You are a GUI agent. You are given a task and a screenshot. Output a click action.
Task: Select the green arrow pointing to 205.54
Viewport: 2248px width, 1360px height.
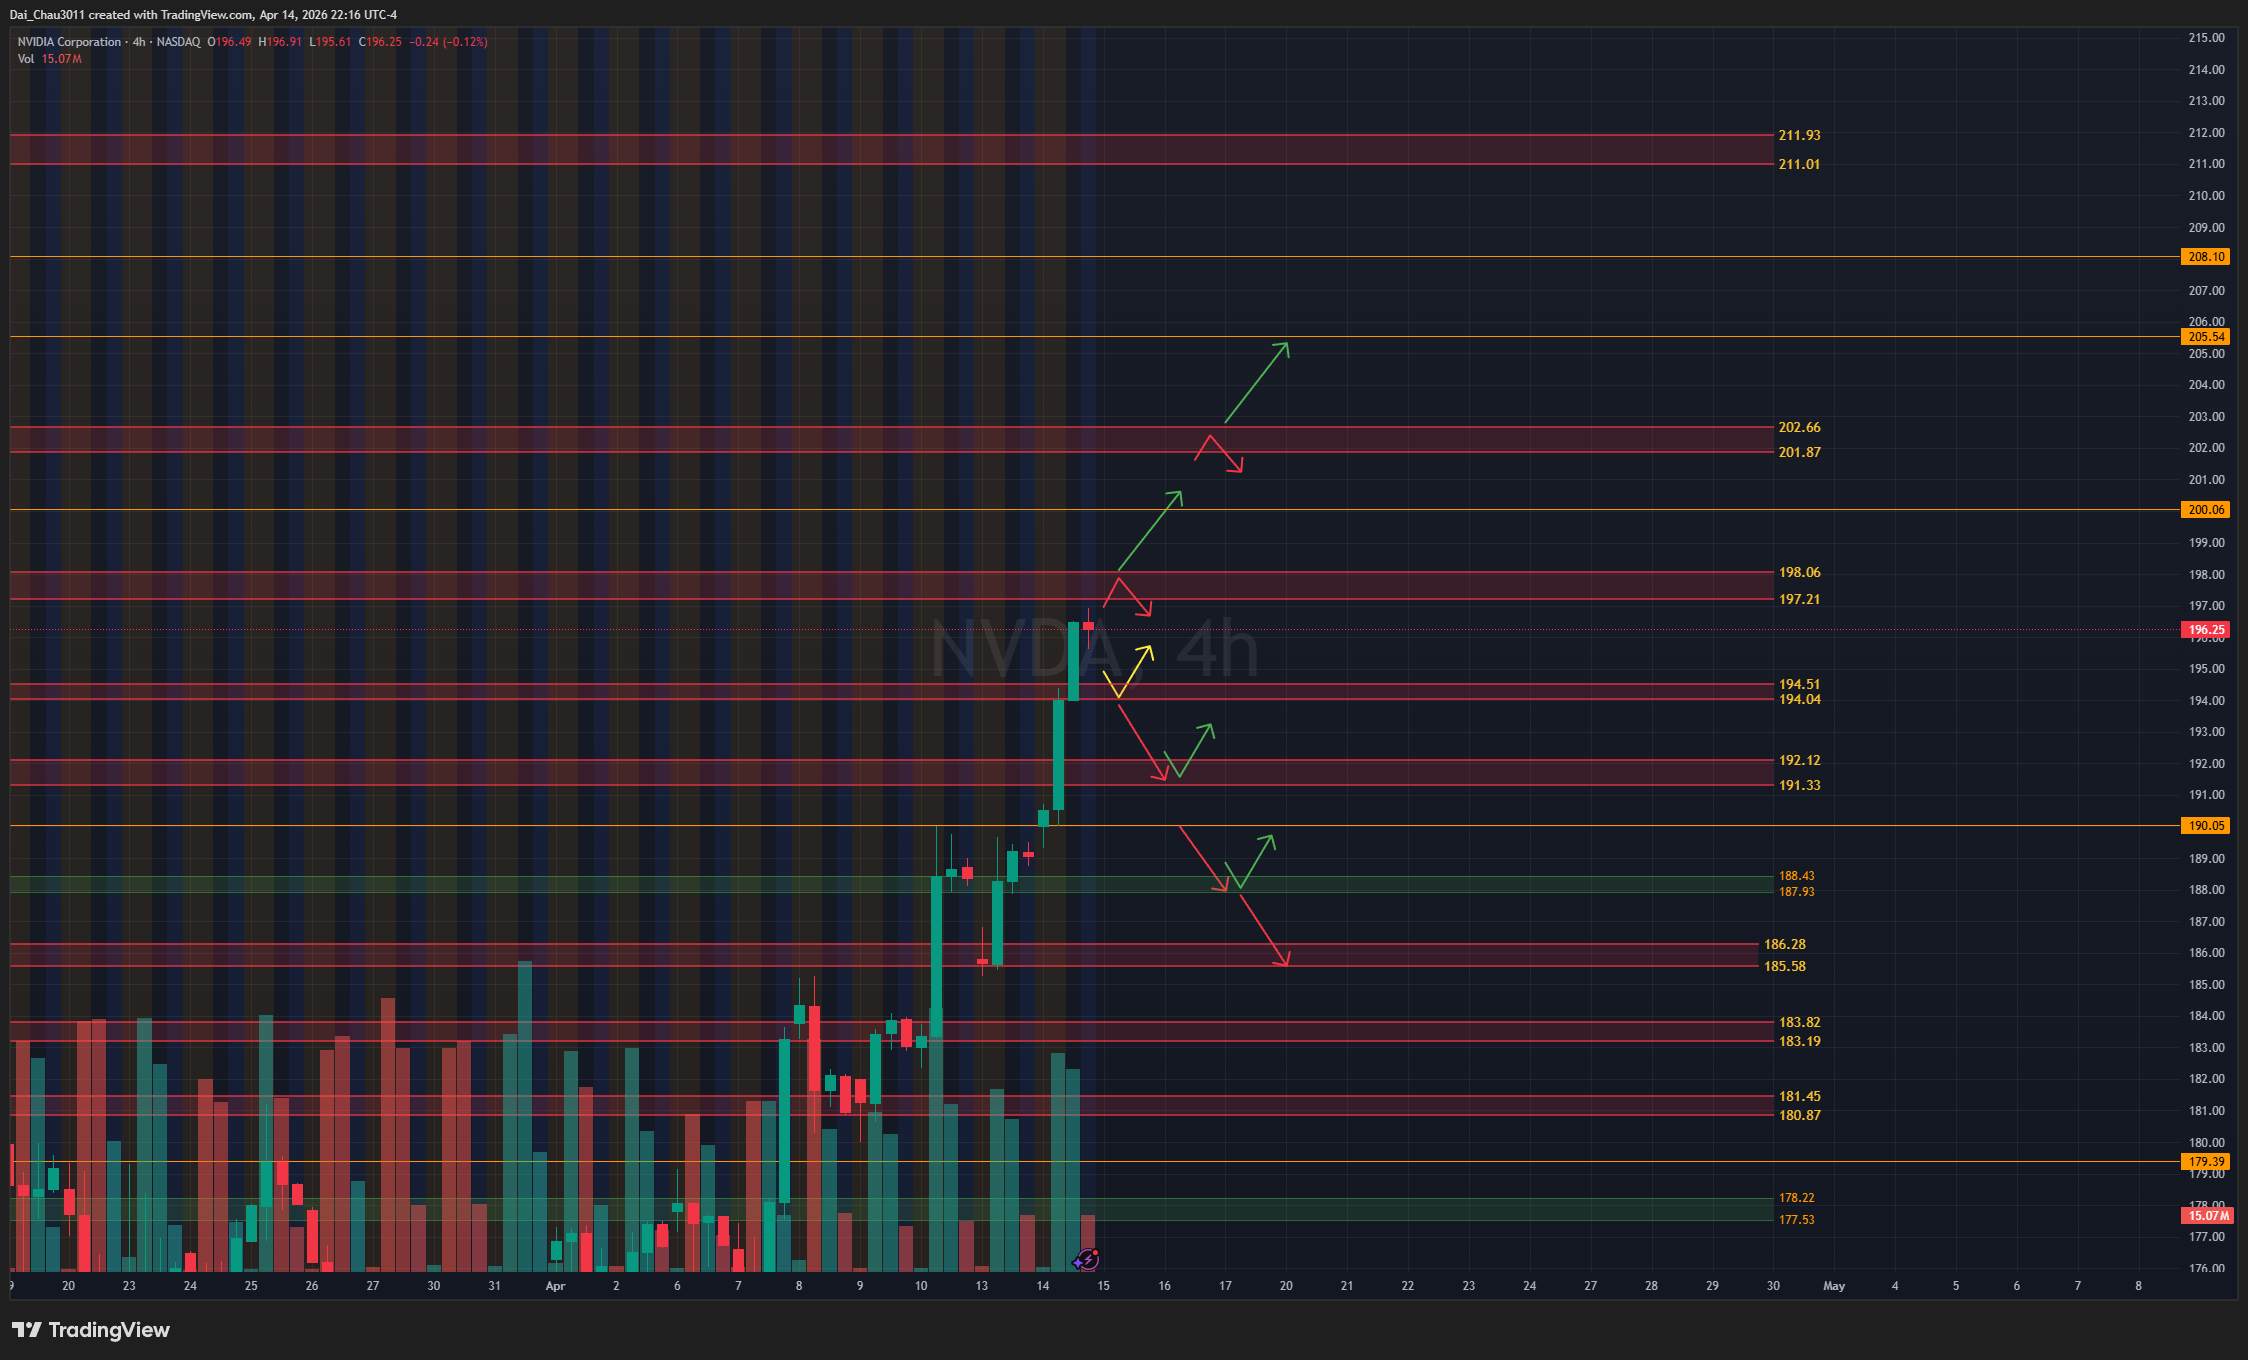[x=1257, y=382]
